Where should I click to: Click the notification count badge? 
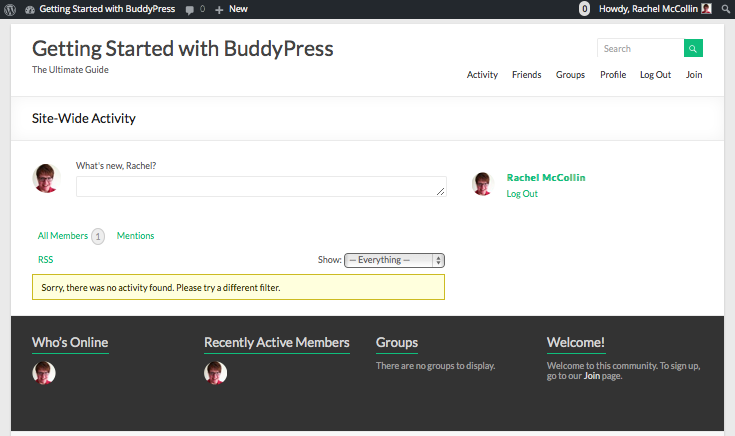click(584, 8)
